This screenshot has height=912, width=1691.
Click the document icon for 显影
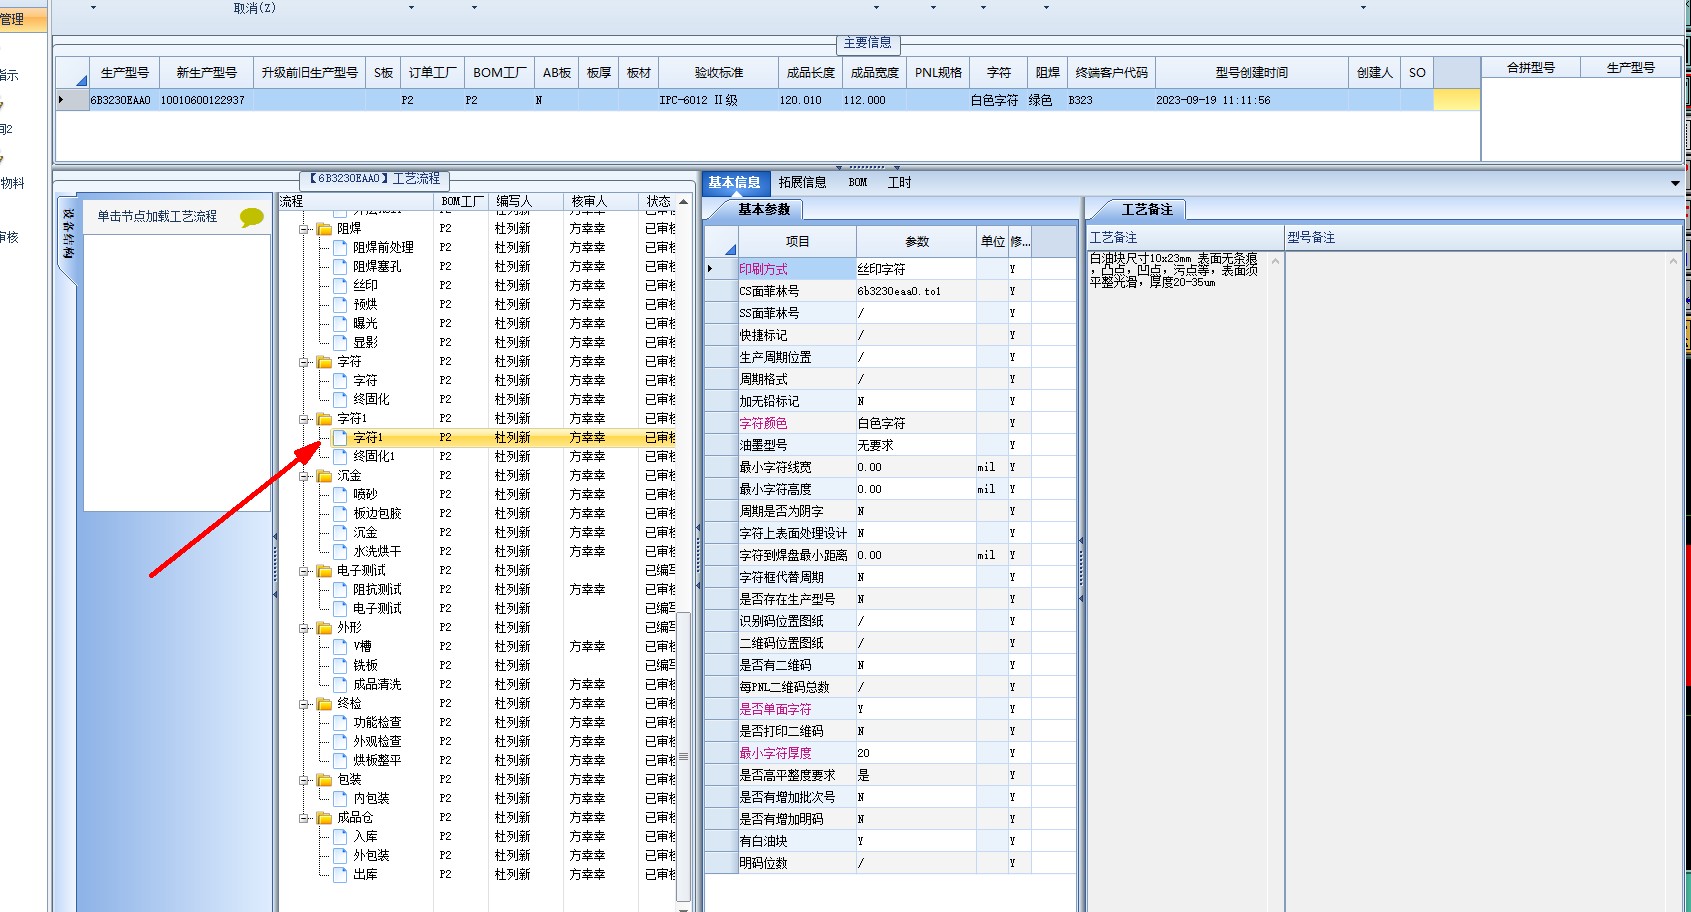(x=340, y=342)
